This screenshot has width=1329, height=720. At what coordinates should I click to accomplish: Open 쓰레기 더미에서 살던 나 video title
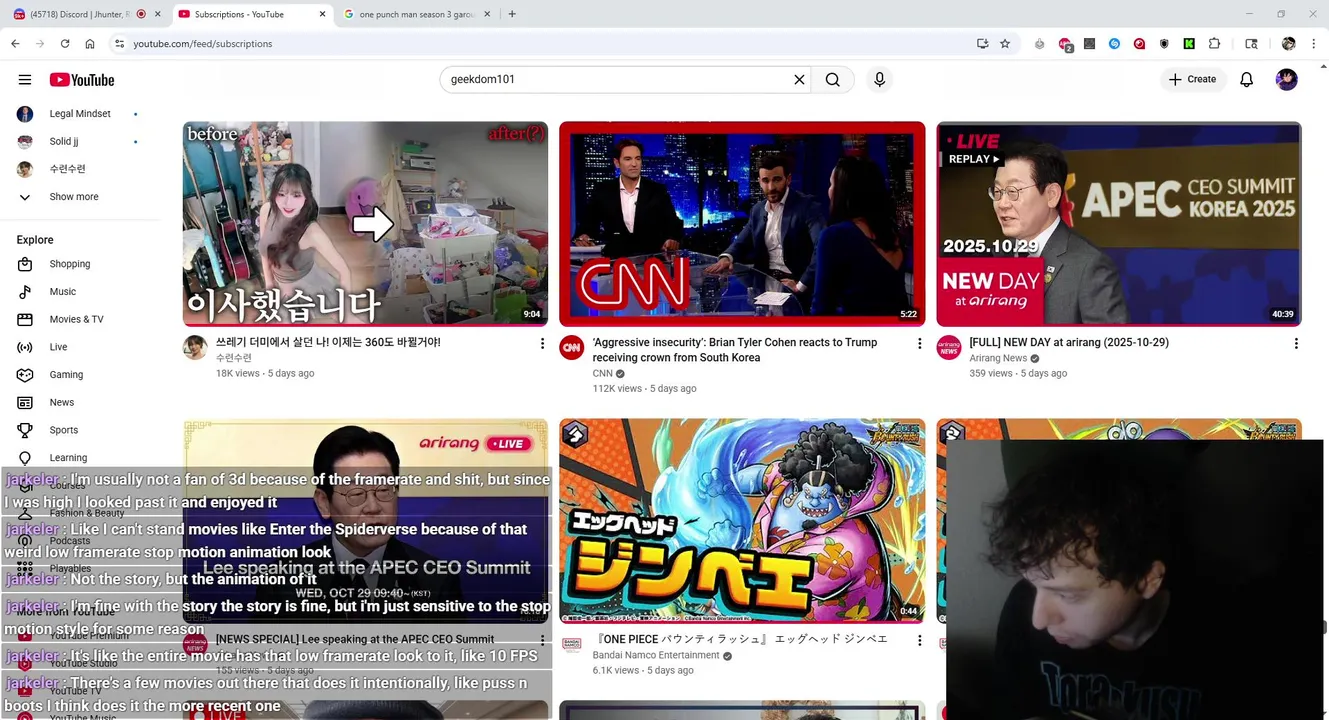(328, 342)
